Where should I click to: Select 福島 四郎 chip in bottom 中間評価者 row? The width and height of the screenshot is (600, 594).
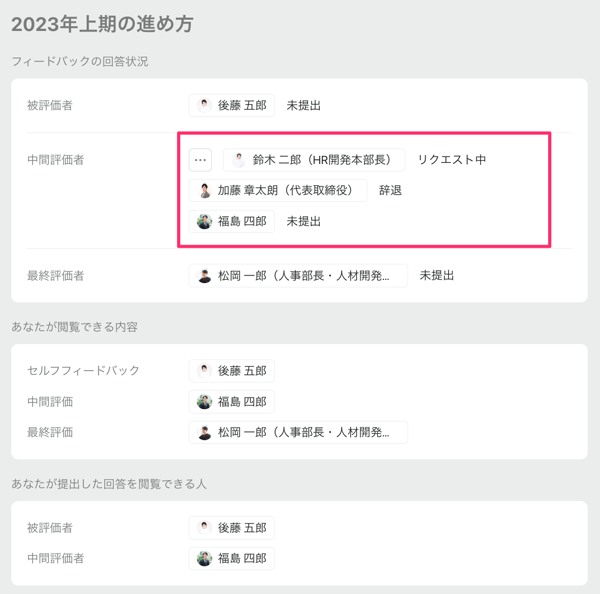click(x=232, y=559)
